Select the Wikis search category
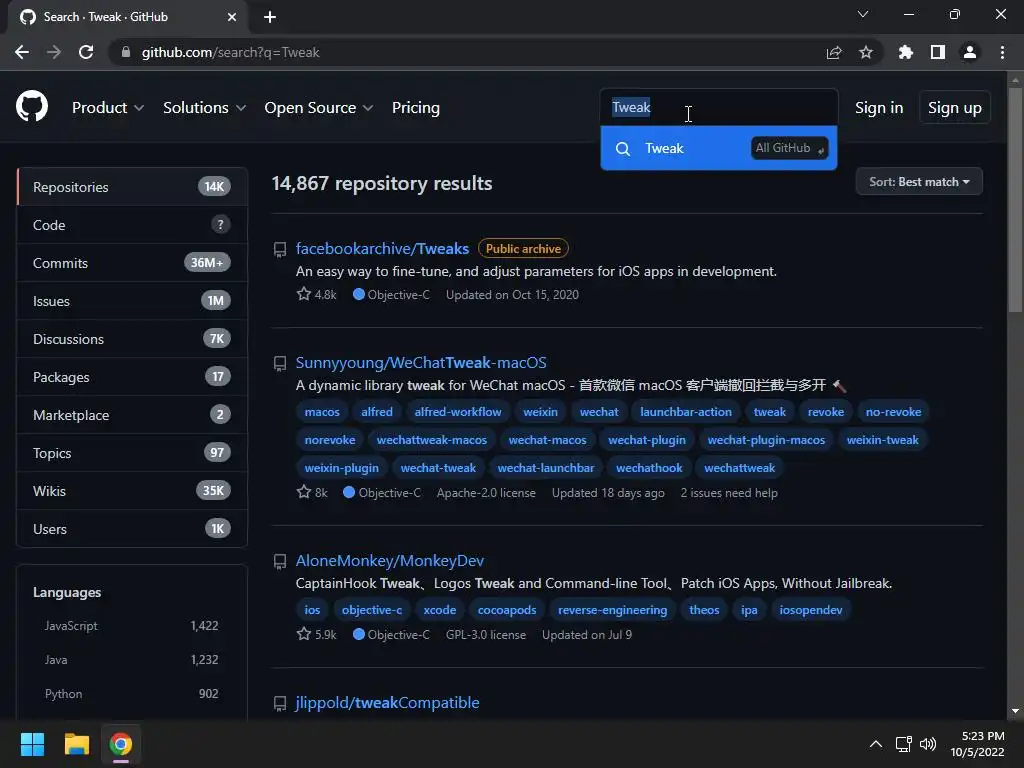The image size is (1024, 768). pos(132,490)
